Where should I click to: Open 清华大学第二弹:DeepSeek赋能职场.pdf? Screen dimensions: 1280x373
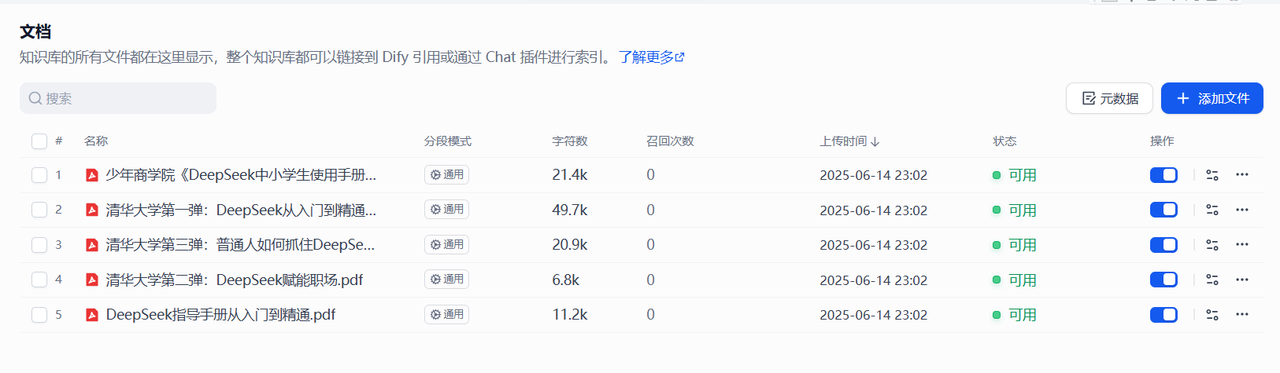click(x=234, y=280)
